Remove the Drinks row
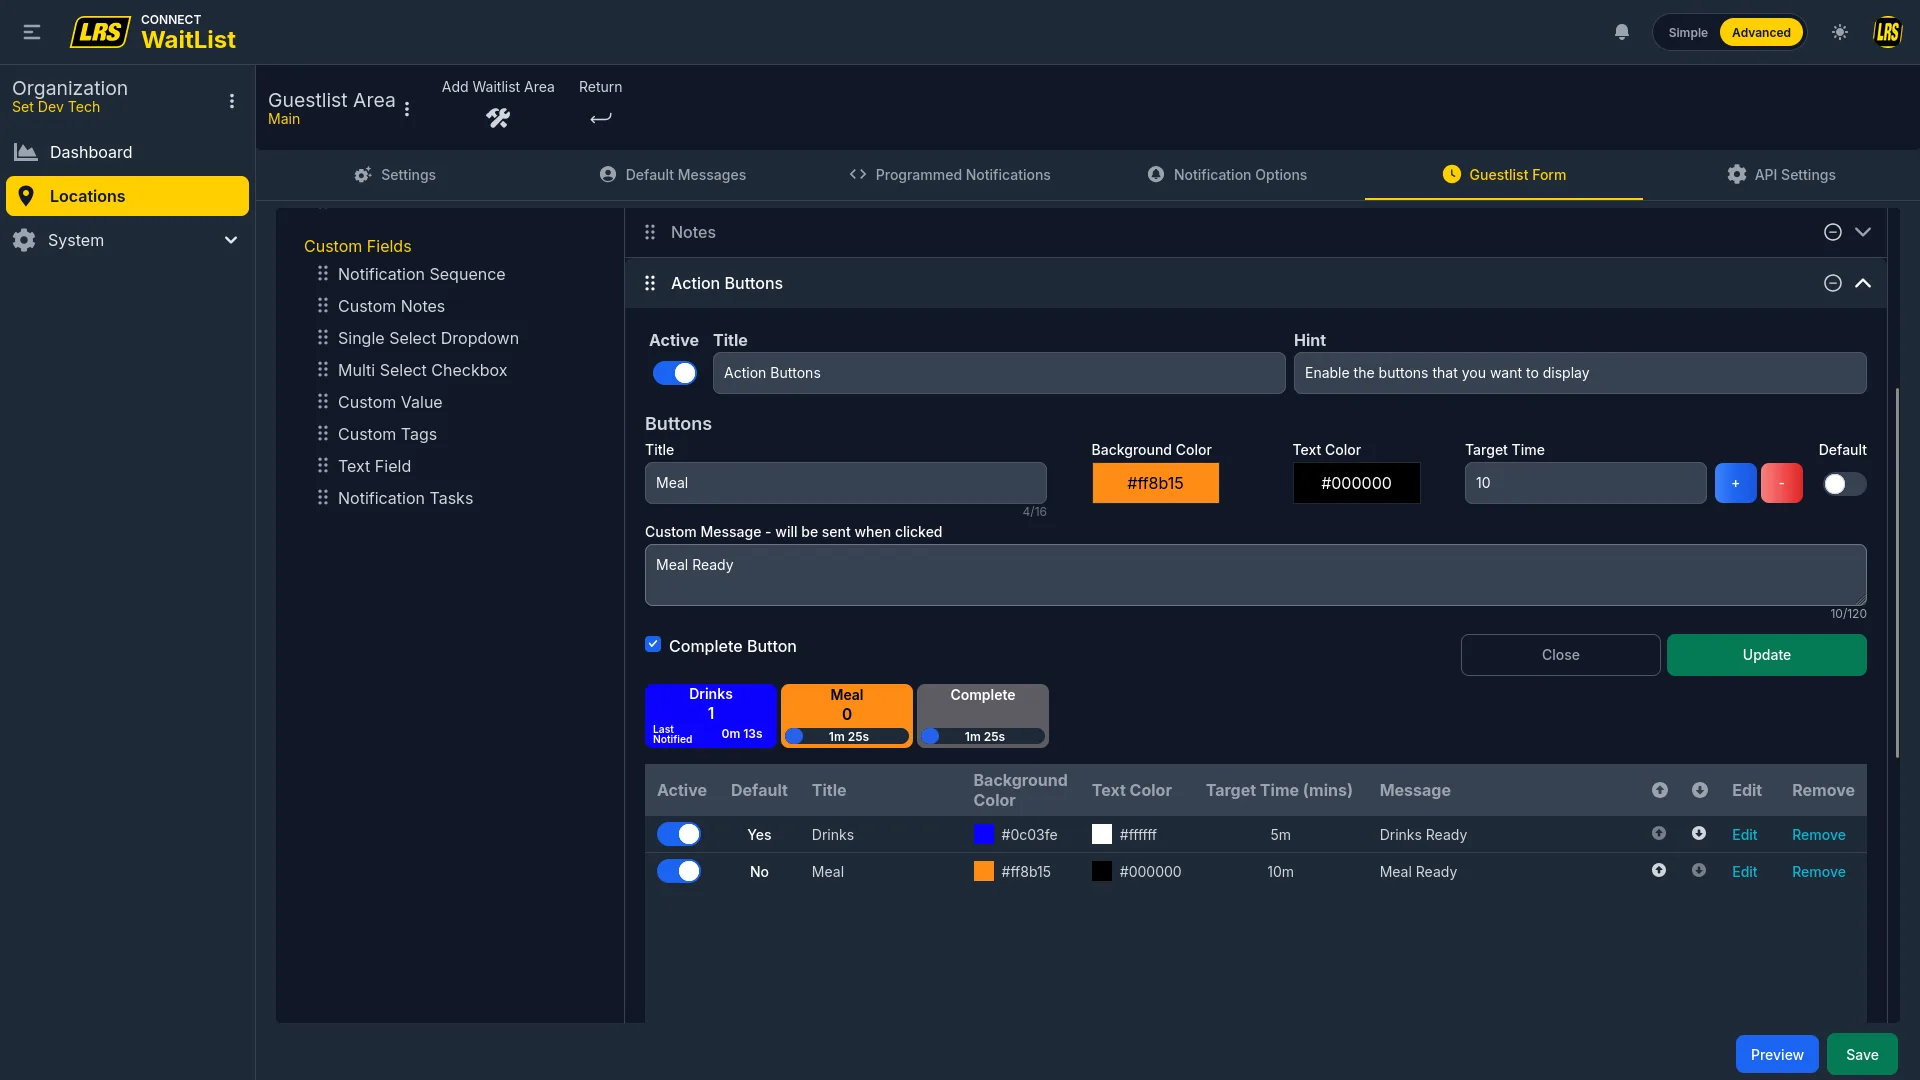Image resolution: width=1920 pixels, height=1080 pixels. 1818,835
